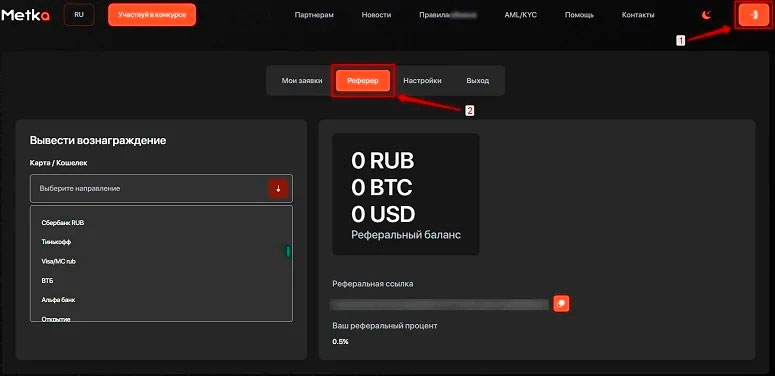Click the red dropdown arrow button
Screen dimensions: 775x376
click(278, 189)
